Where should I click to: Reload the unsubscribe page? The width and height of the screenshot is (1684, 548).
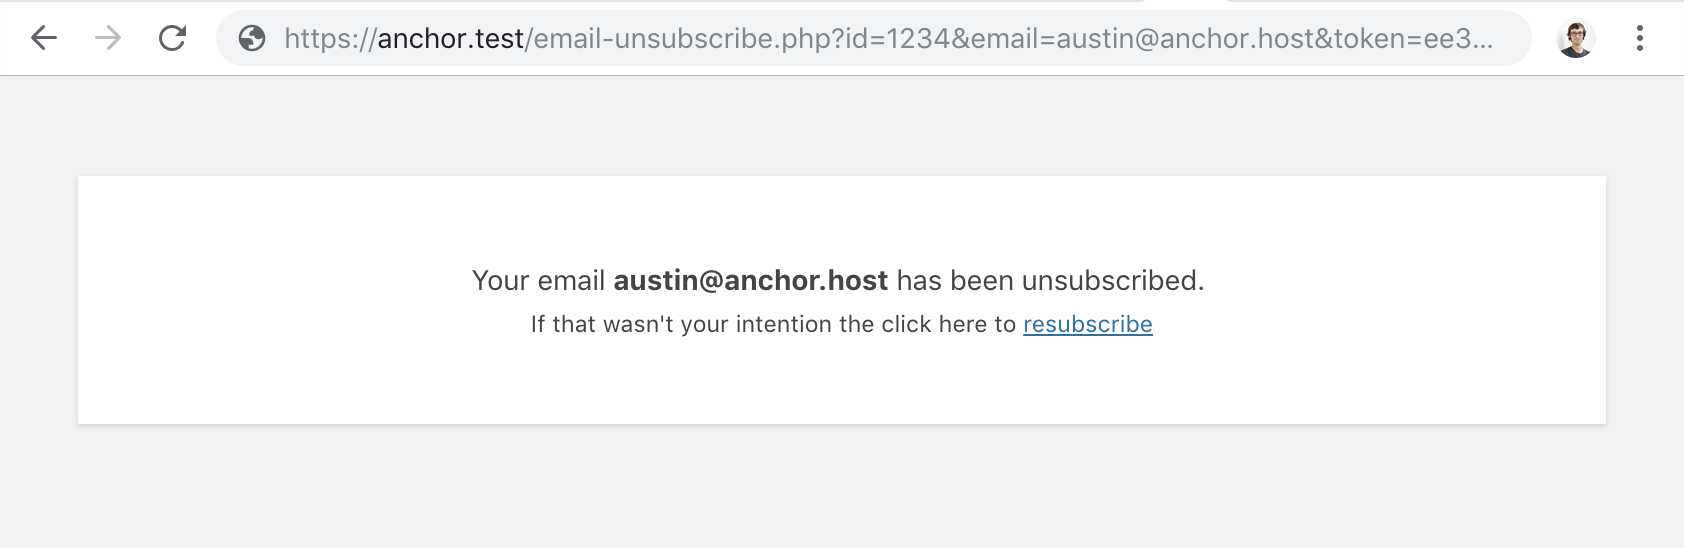pyautogui.click(x=173, y=38)
